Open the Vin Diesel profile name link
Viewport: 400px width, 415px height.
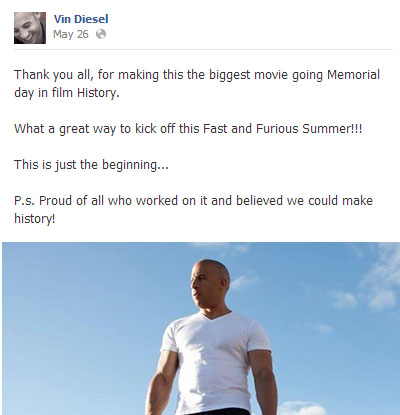point(81,19)
